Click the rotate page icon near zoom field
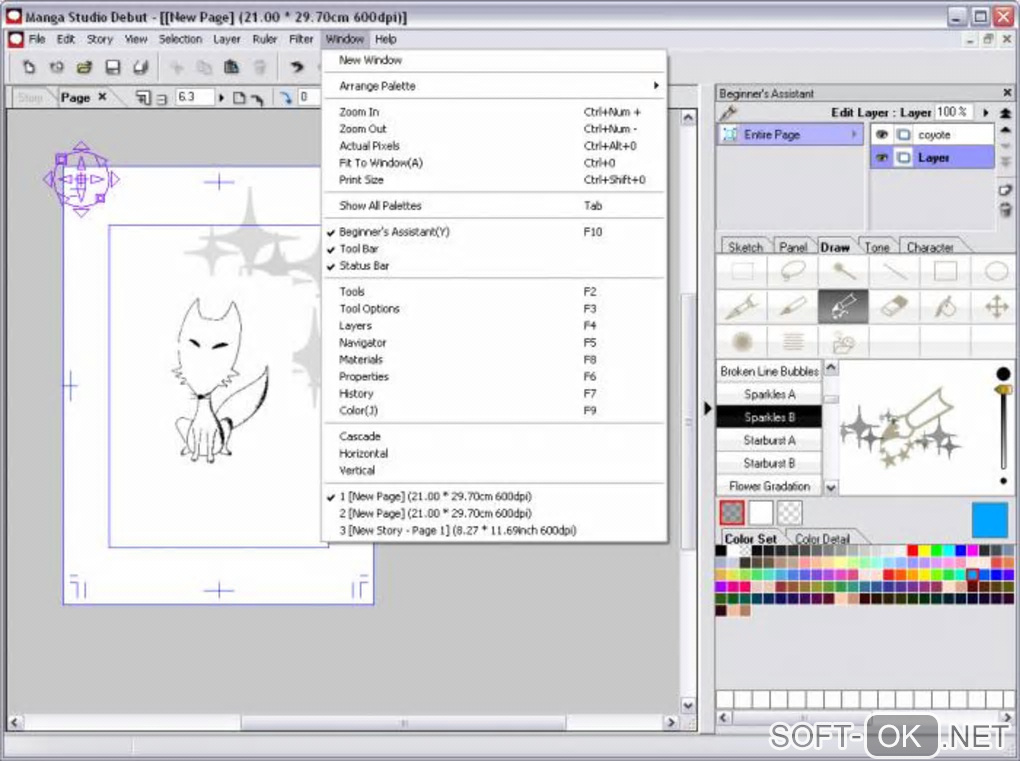Viewport: 1020px width, 761px height. (x=258, y=98)
